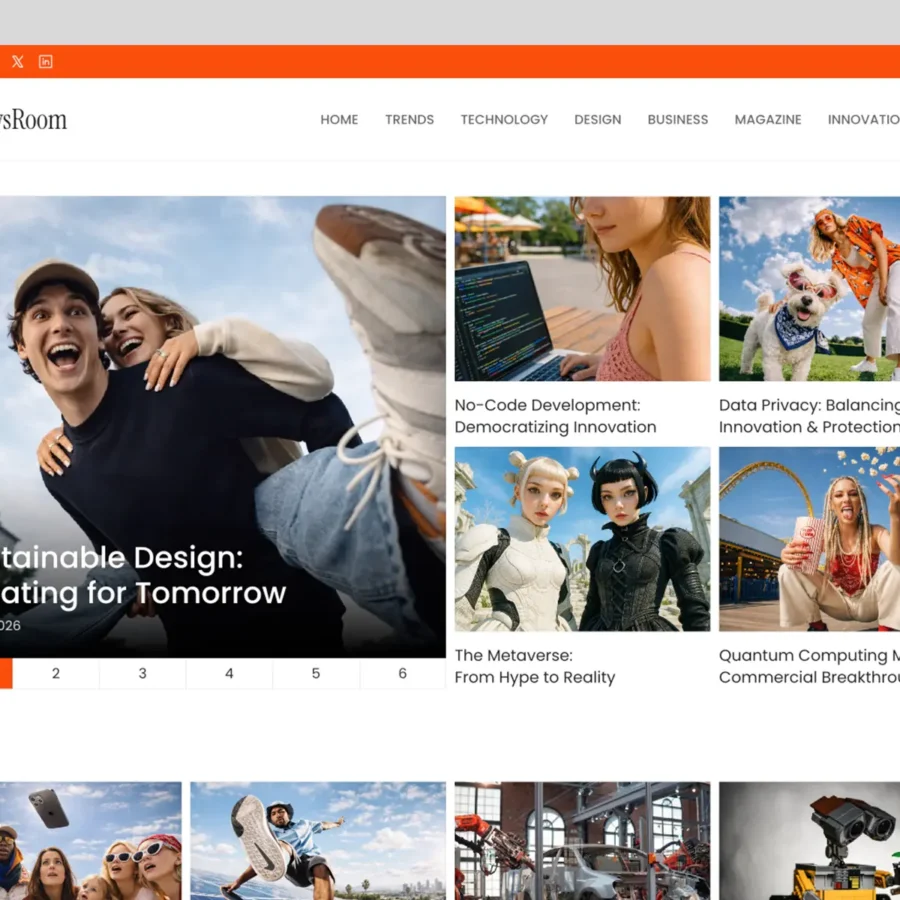Read Quantum Computing commercial breakthrough article
Image resolution: width=900 pixels, height=900 pixels.
pos(809,666)
